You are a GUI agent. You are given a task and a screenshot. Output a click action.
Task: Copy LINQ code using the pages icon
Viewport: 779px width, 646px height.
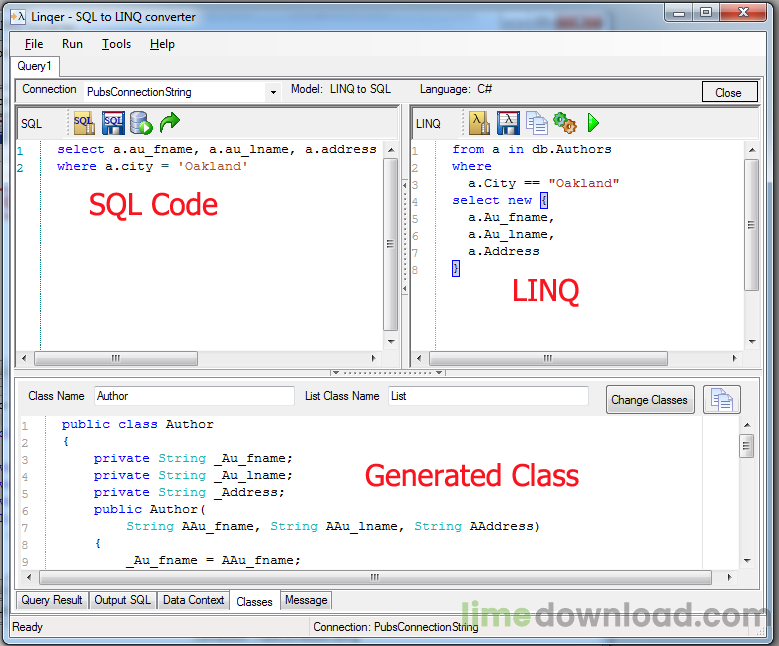537,123
